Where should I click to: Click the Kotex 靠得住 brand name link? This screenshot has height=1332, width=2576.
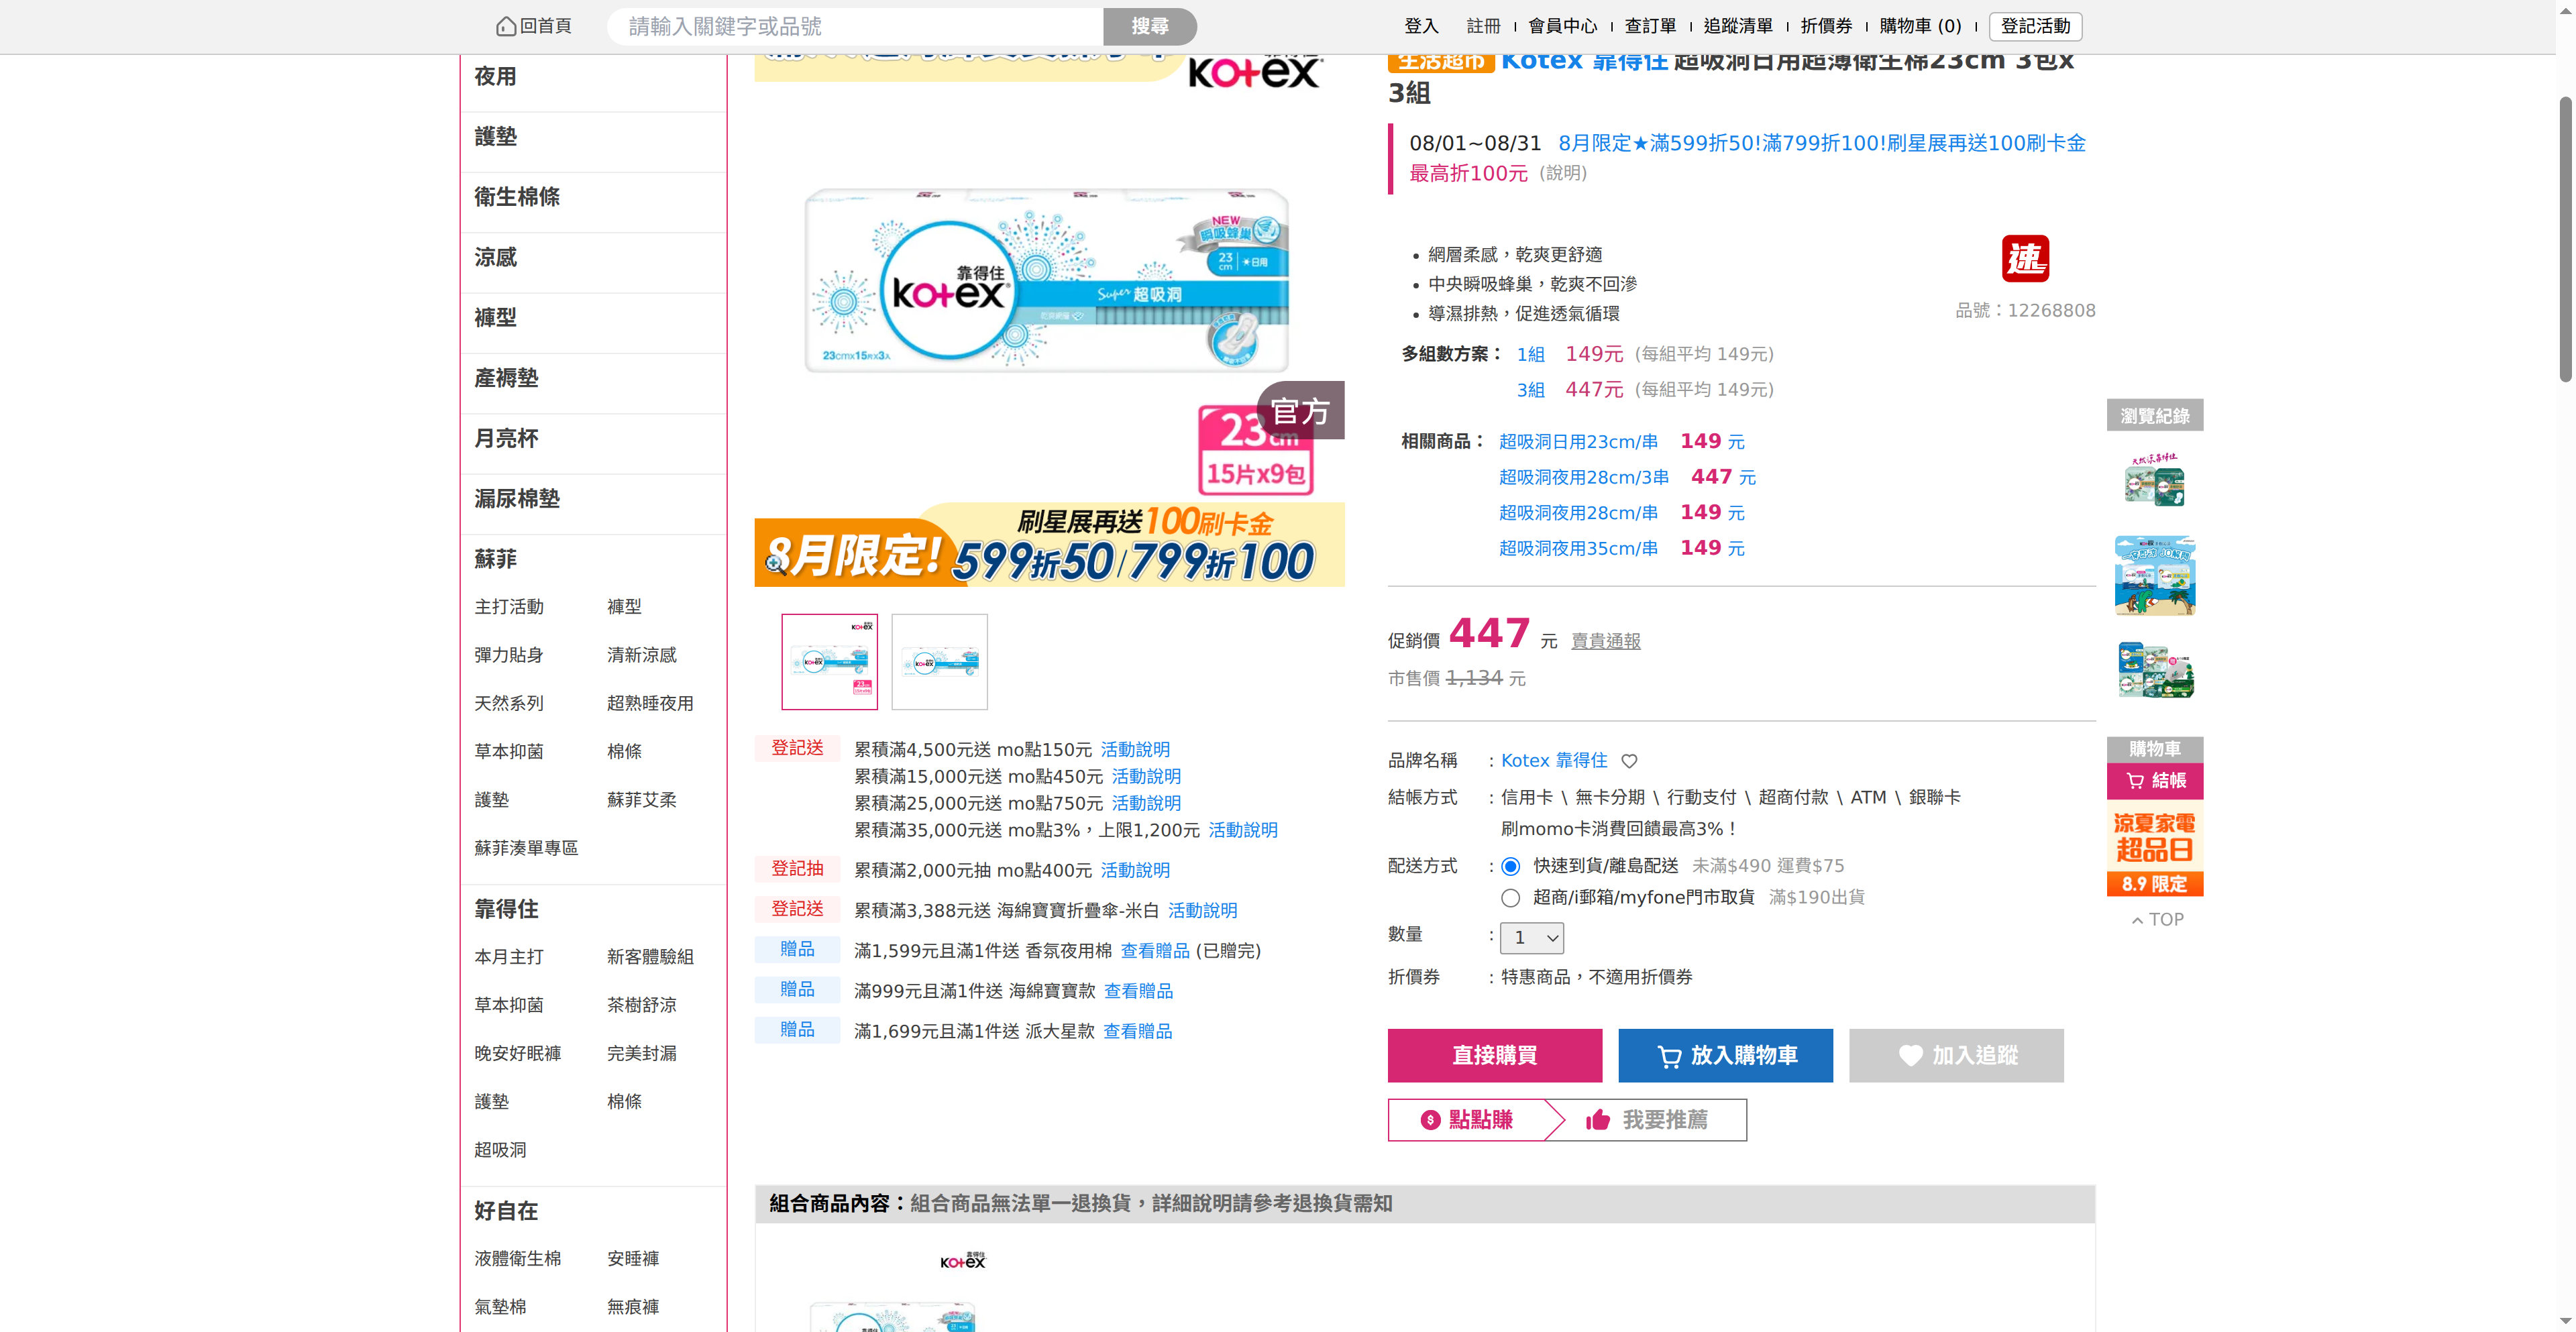click(x=1554, y=761)
